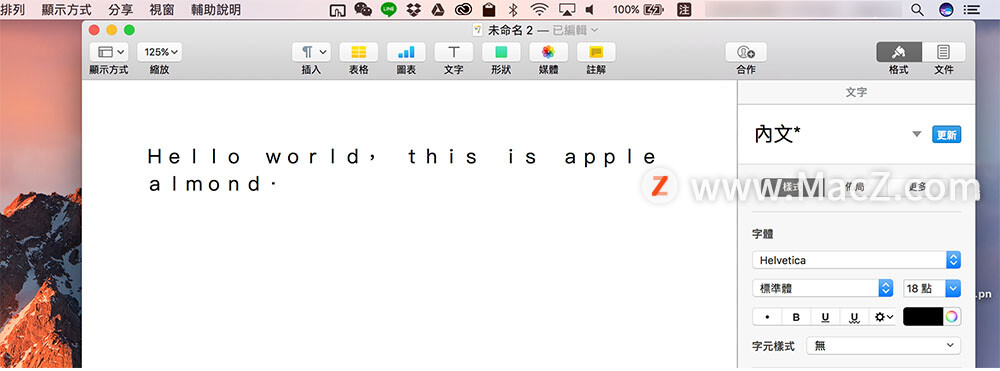Click the black text color swatch

[923, 317]
